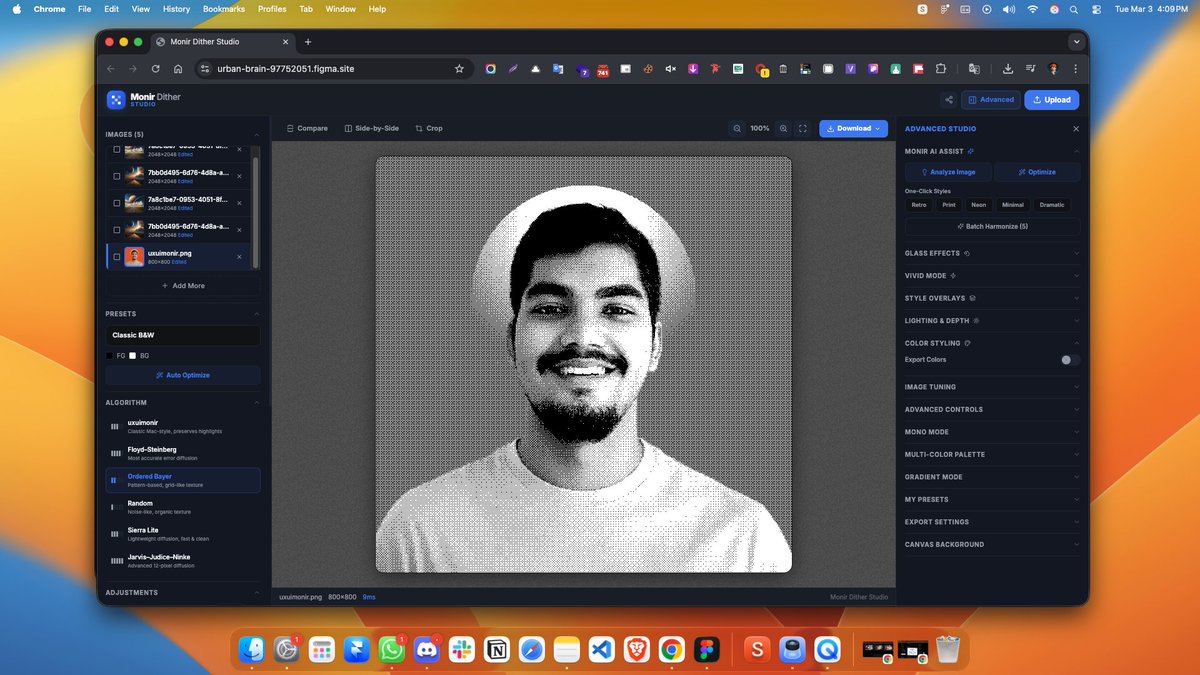Tick checkbox beside the 7a8c1be7-0953-4051 image
Viewport: 1200px width, 675px height.
click(117, 203)
